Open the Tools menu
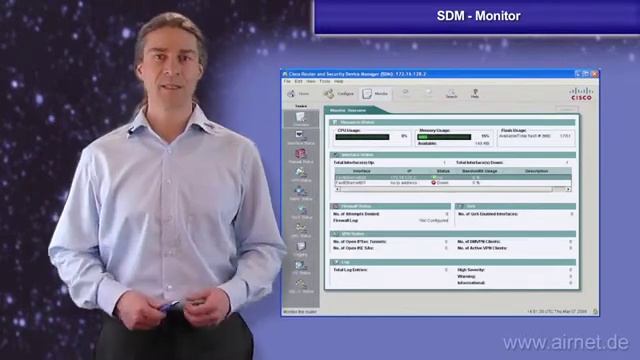This screenshot has height=360, width=640. pyautogui.click(x=325, y=81)
